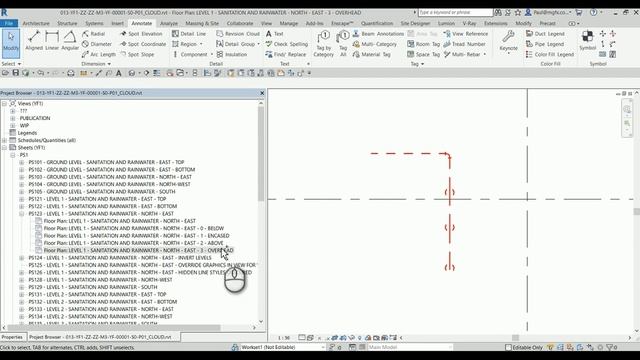640x360 pixels.
Task: Open the View Reference tool
Action: click(466, 33)
